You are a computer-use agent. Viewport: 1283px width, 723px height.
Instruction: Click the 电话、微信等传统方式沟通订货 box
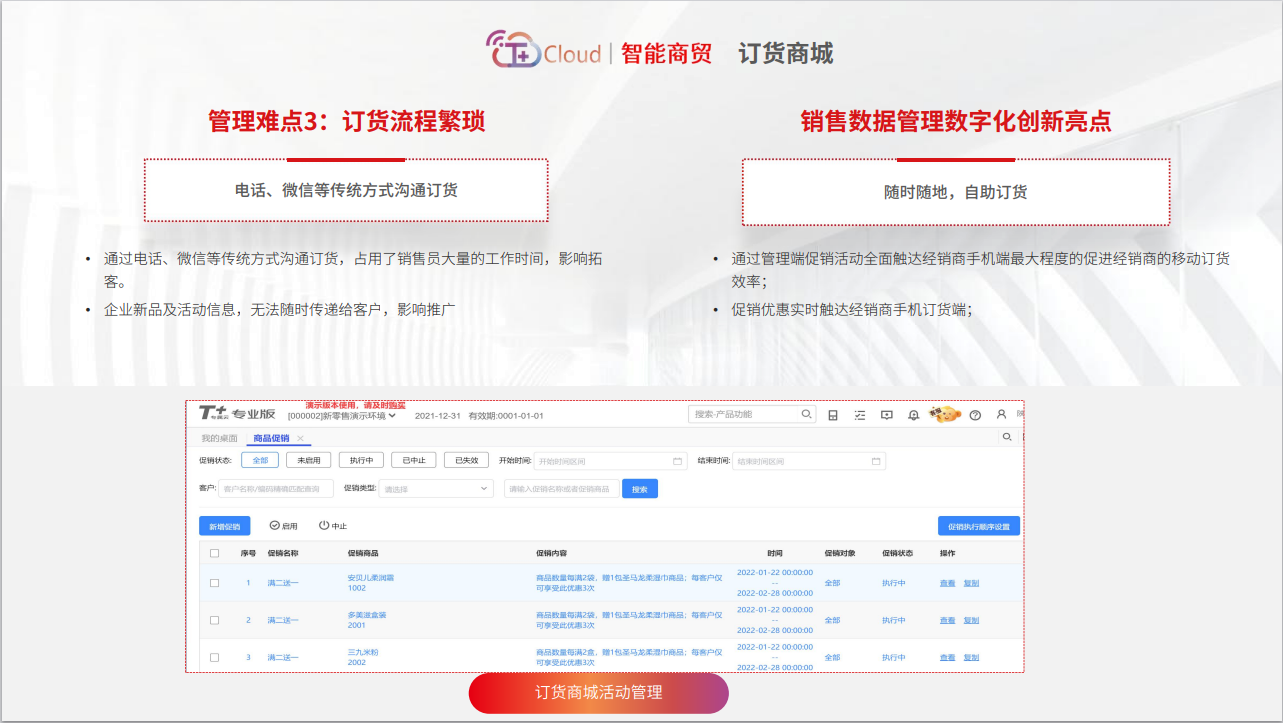[x=346, y=190]
